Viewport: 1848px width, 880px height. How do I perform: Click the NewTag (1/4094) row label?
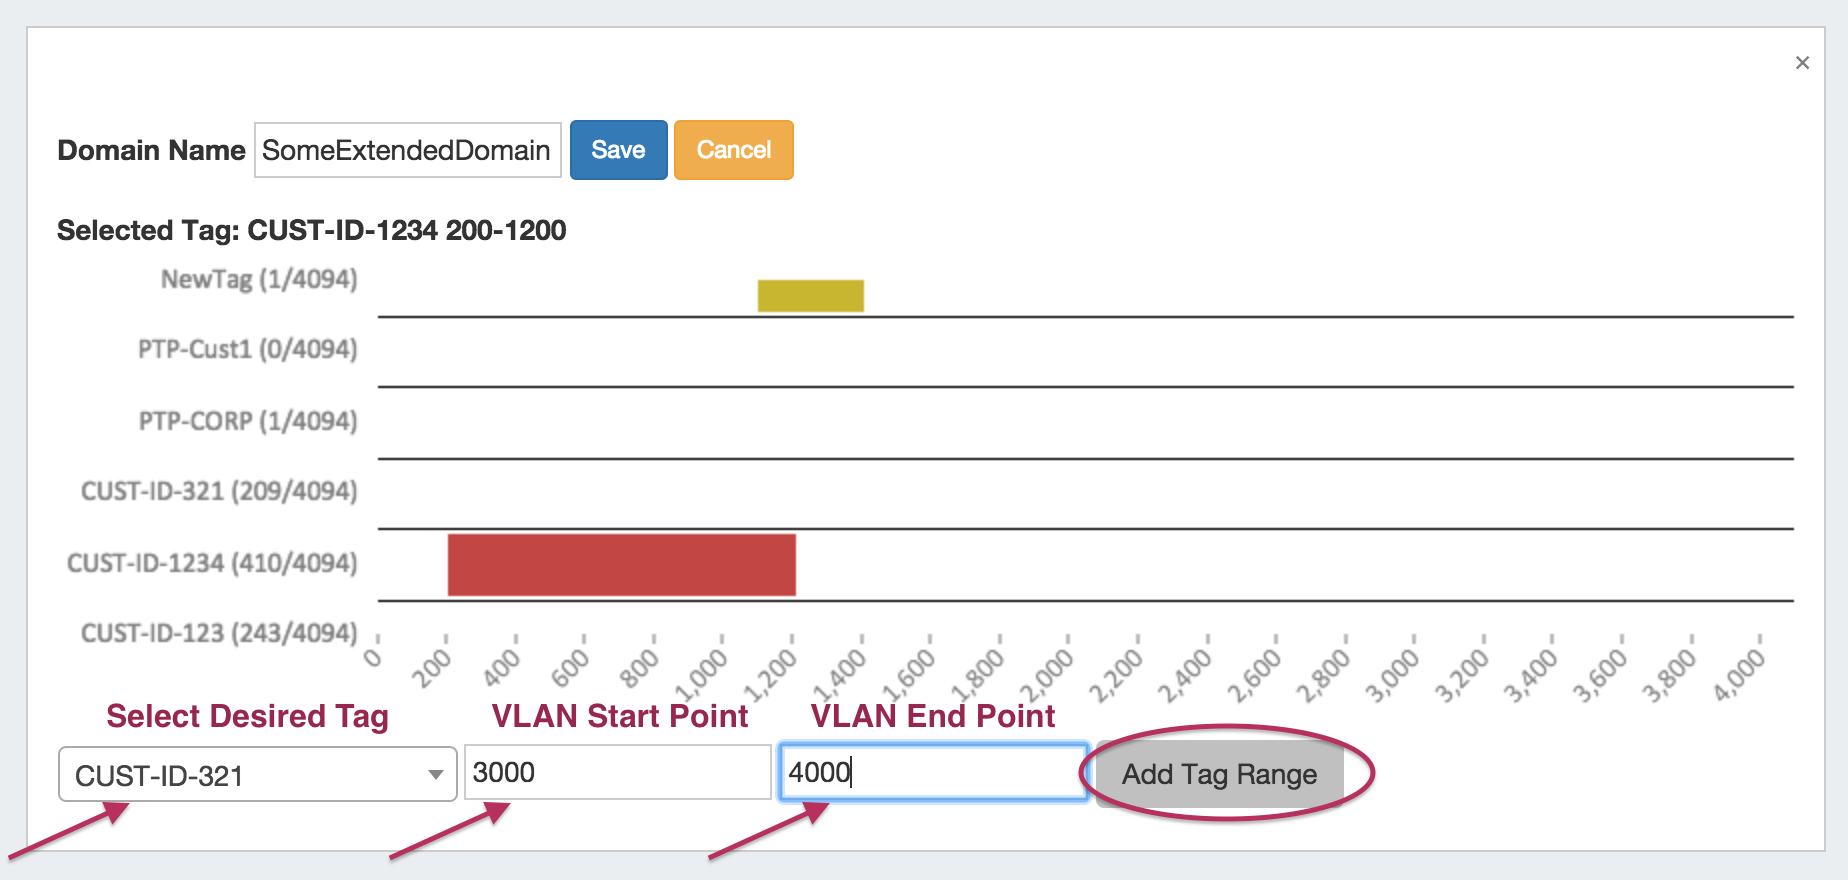[259, 279]
